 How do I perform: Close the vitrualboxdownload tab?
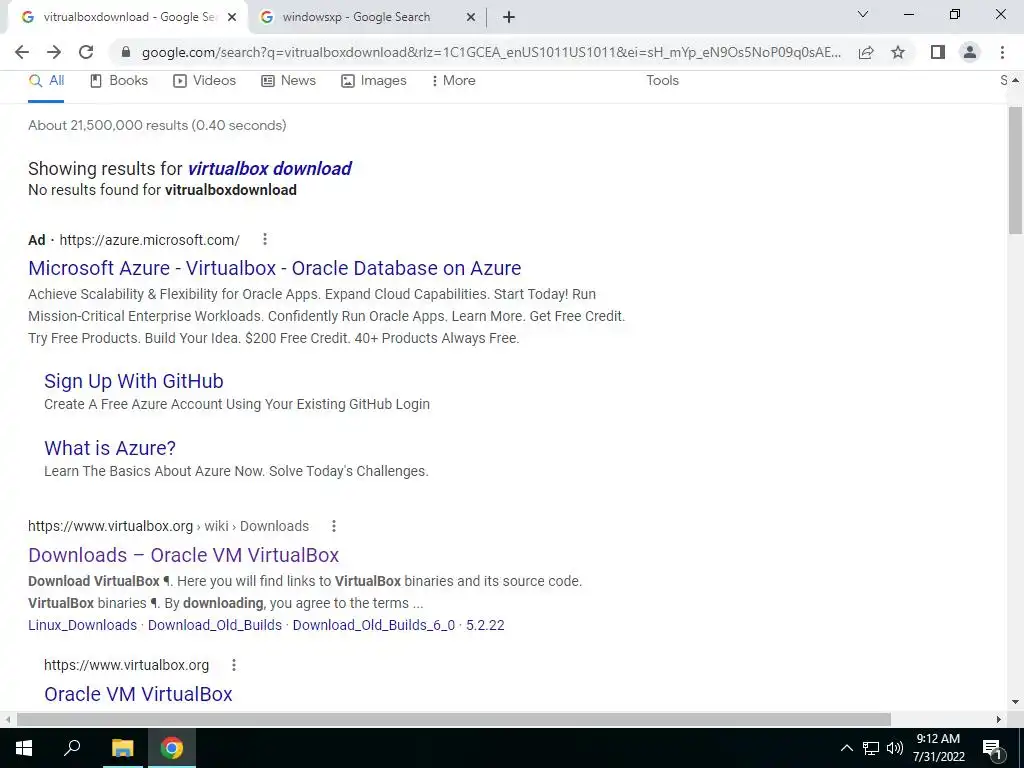point(232,18)
